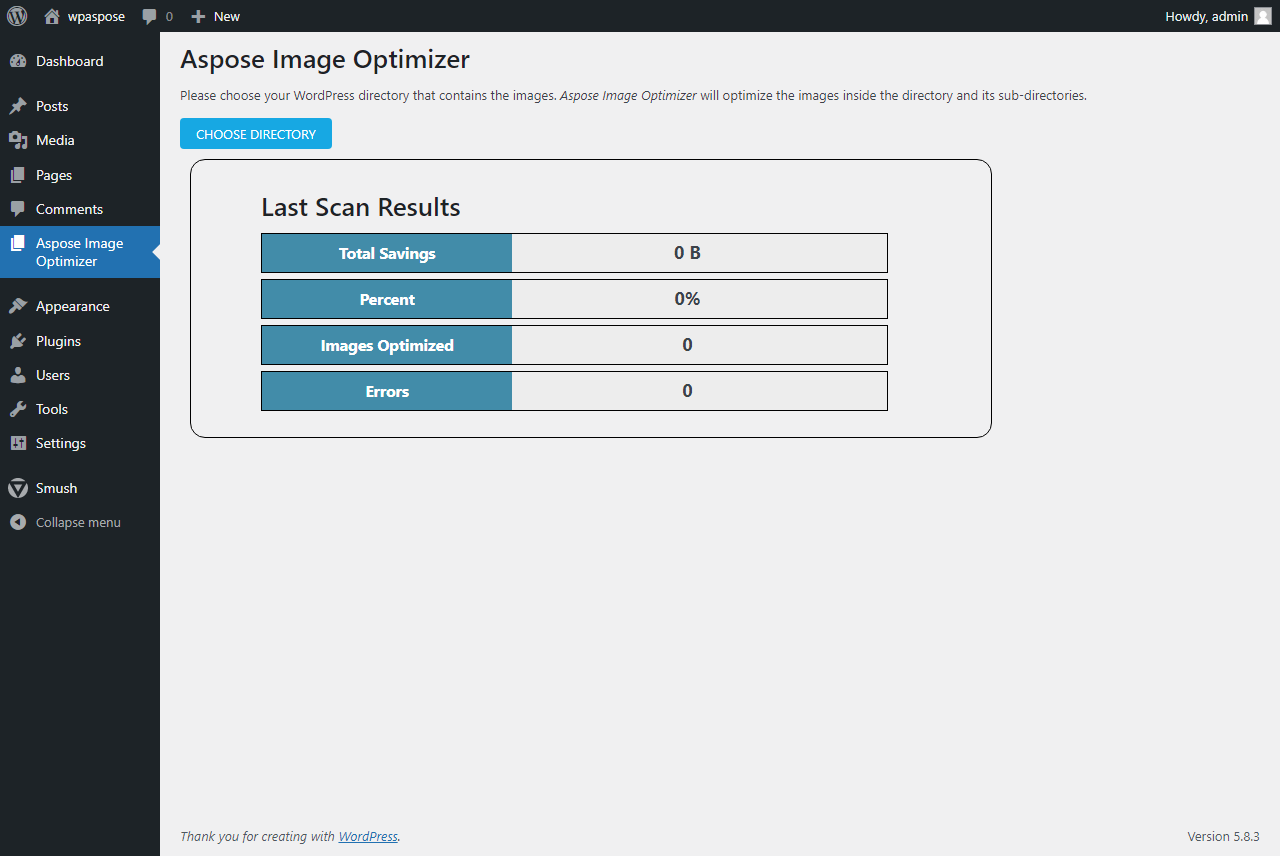Click the Appearance paintbrush icon
The height and width of the screenshot is (856, 1280).
coord(18,306)
